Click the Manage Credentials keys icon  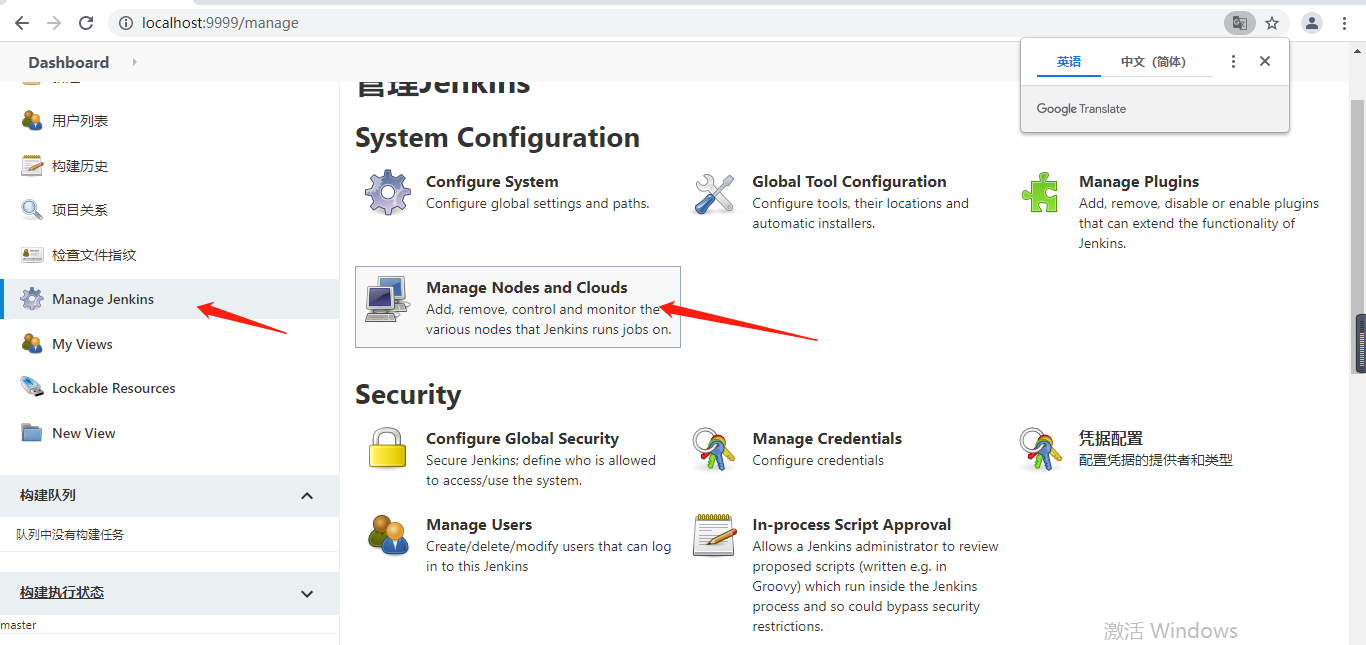coord(714,449)
